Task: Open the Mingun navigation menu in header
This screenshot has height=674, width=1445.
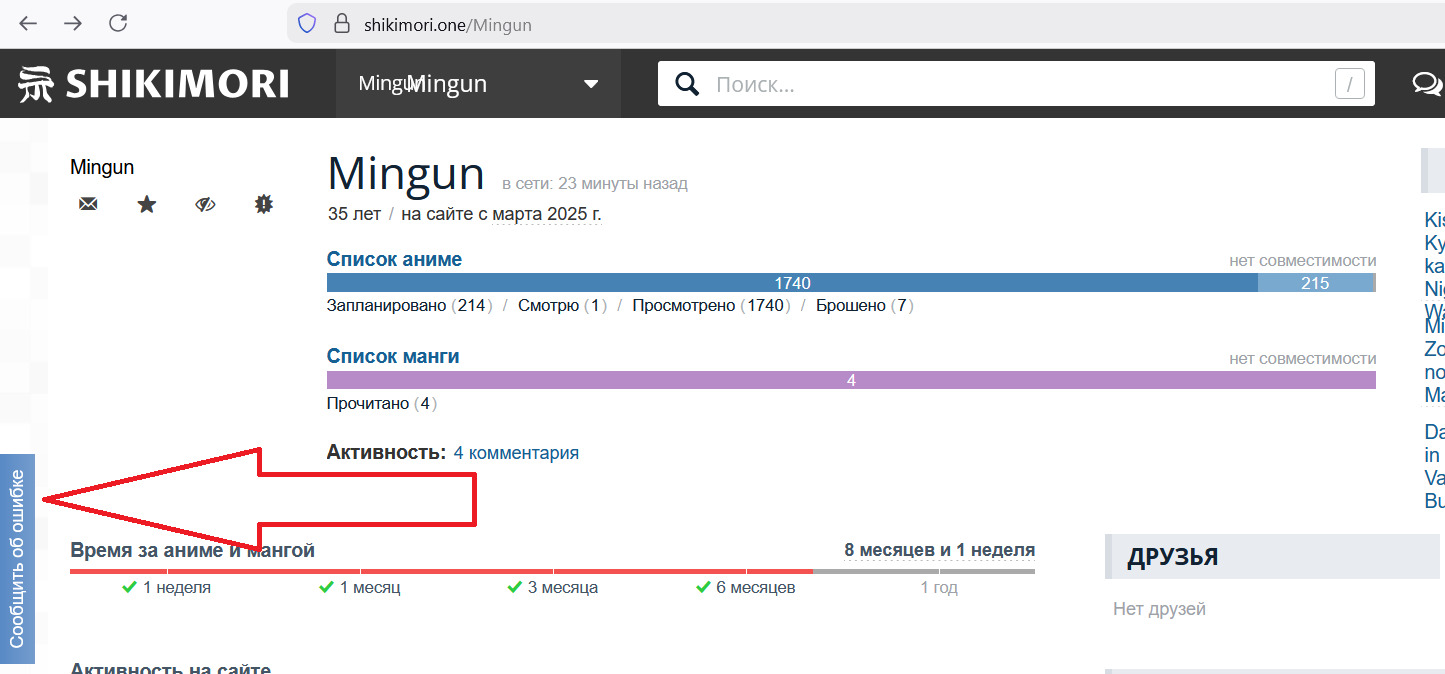Action: tap(445, 84)
